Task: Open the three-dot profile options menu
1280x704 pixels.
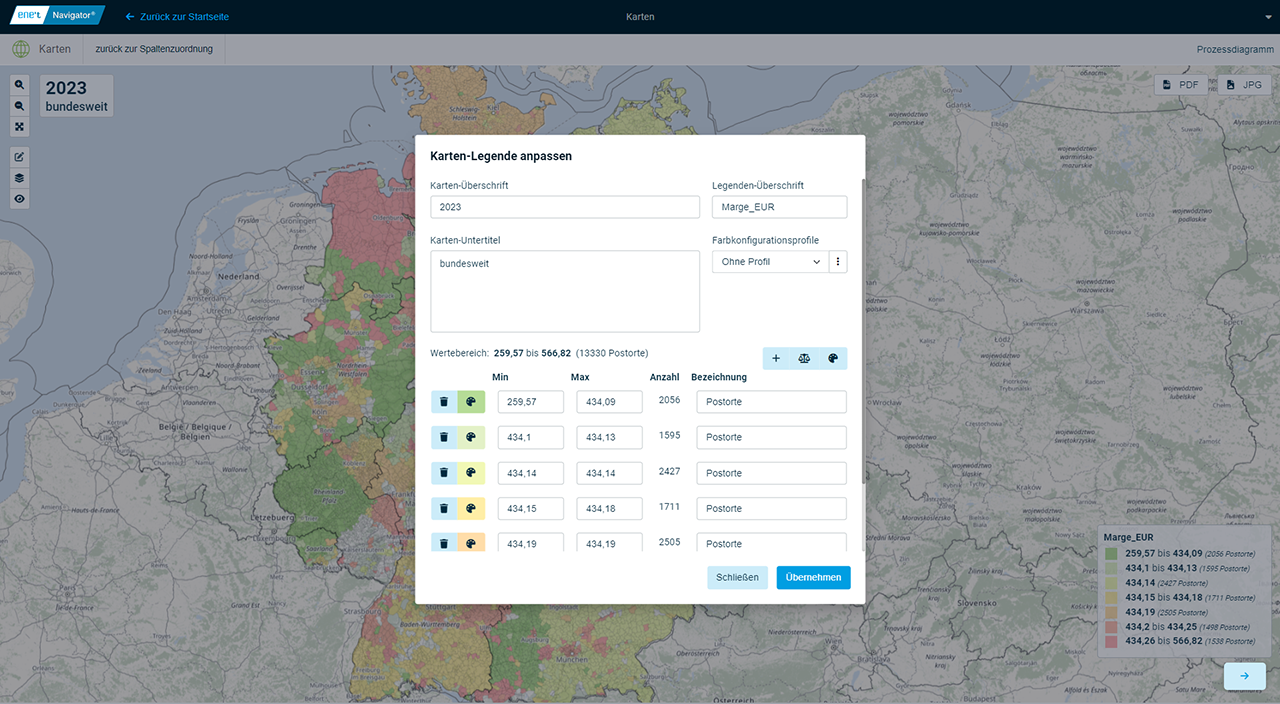Action: pos(838,262)
